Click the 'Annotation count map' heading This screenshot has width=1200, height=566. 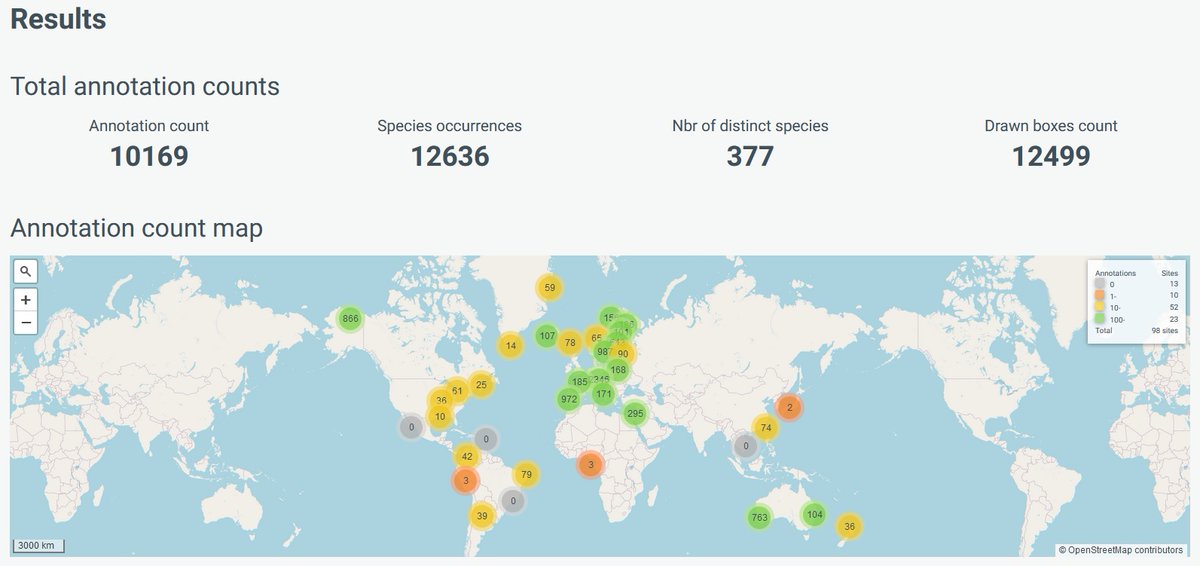pos(136,228)
